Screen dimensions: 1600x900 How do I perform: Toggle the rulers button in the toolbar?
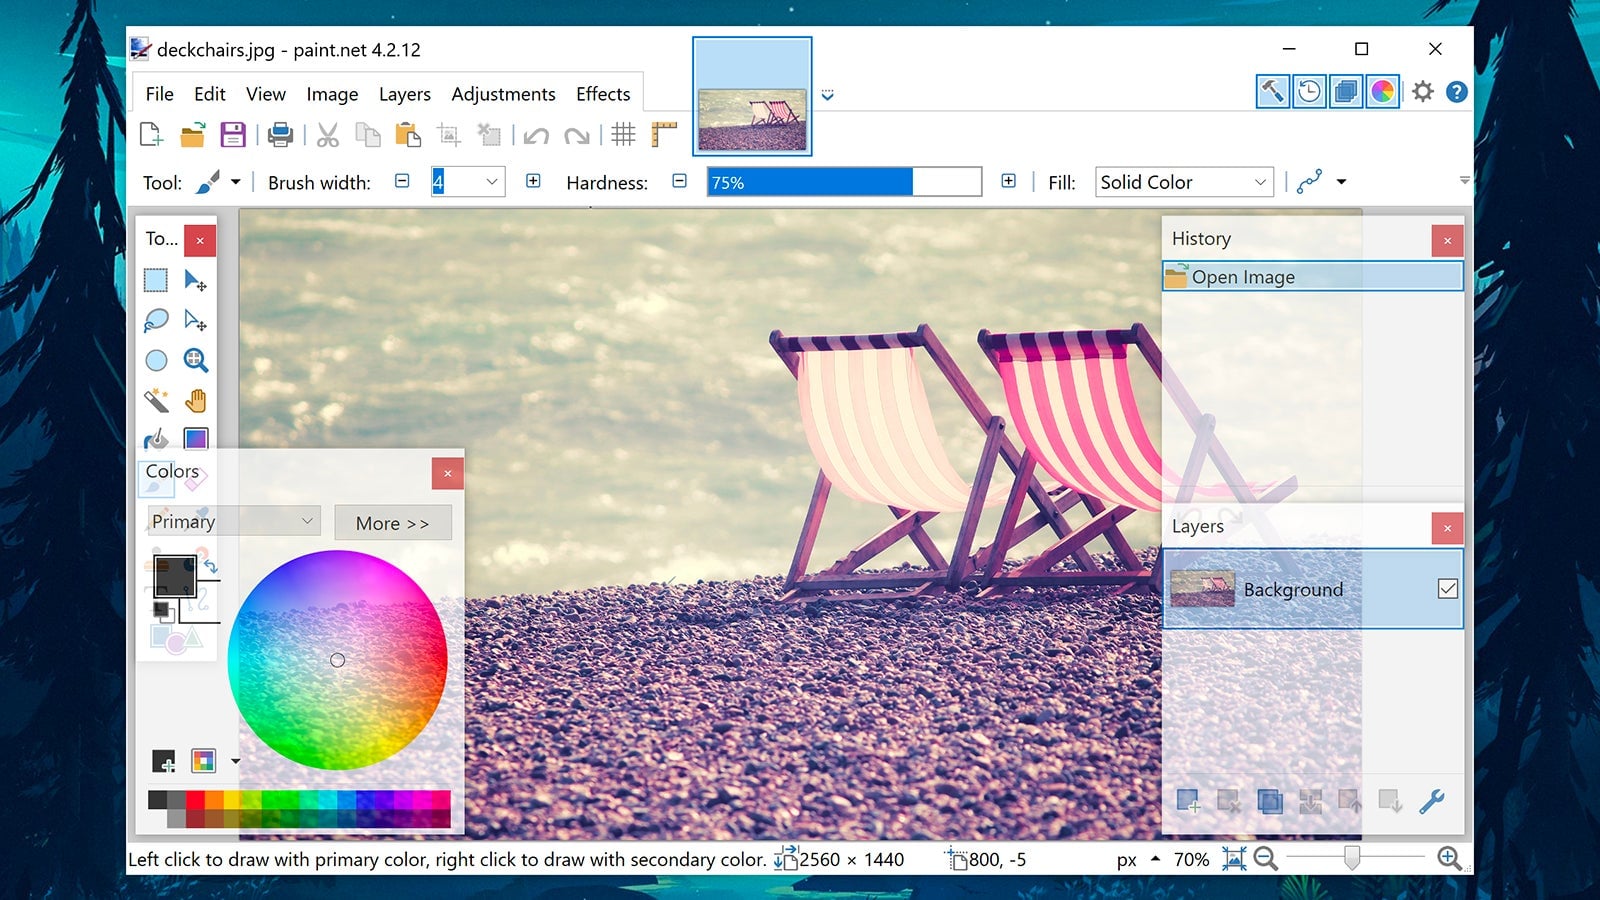664,135
